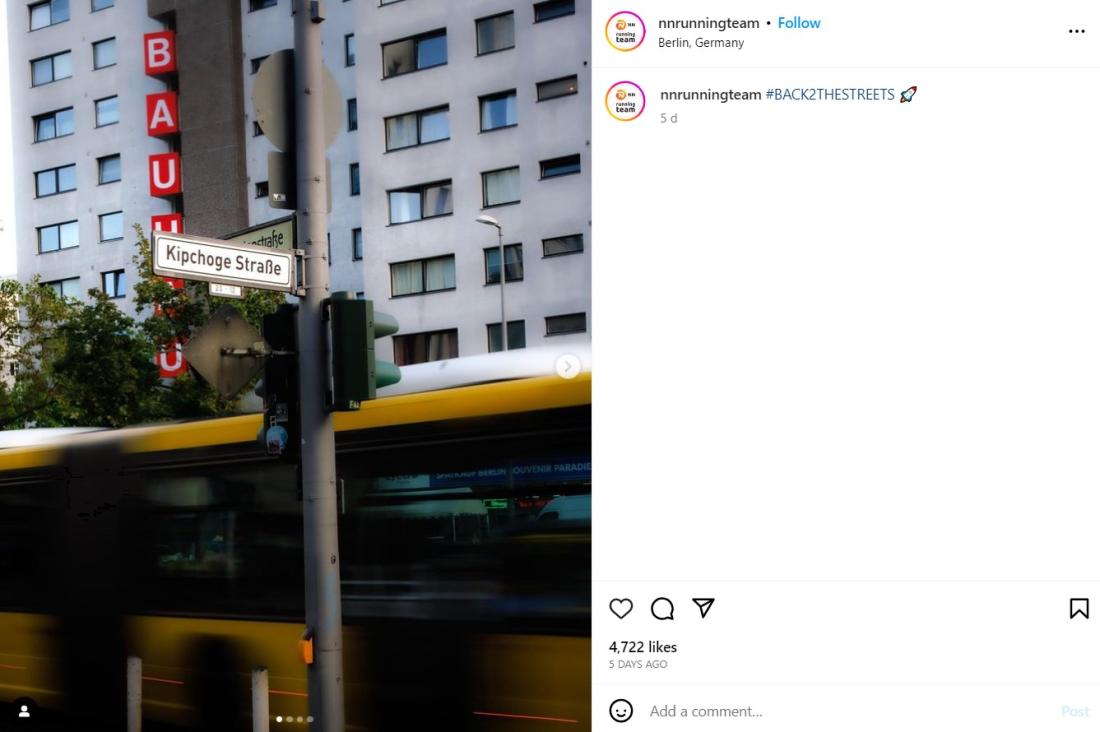Click nnrunningteam avatar beside the caption
Viewport: 1100px width, 732px height.
[x=625, y=101]
